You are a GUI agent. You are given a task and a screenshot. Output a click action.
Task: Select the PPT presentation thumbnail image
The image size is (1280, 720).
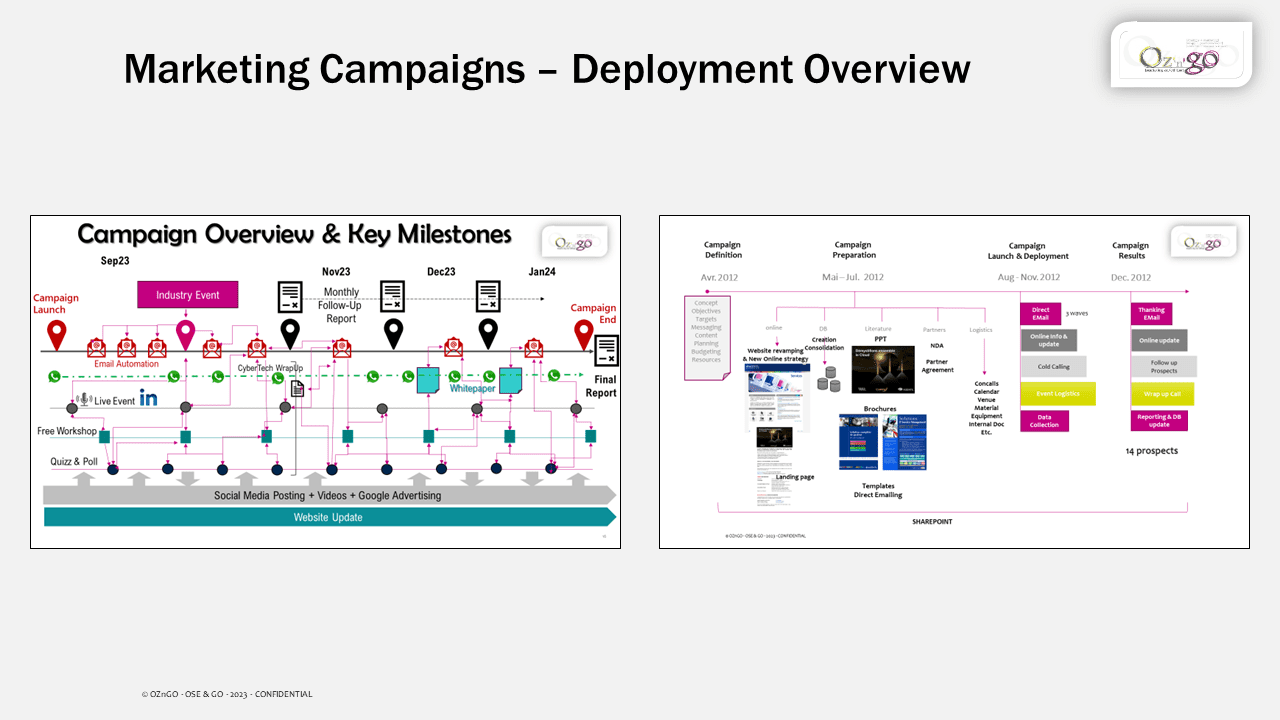pyautogui.click(x=882, y=369)
